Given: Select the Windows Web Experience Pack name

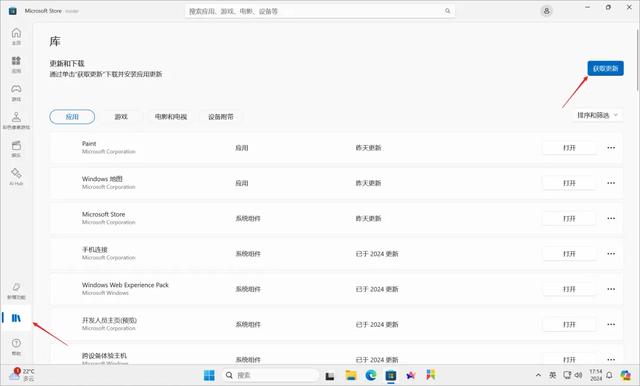Looking at the screenshot, I should (x=125, y=285).
